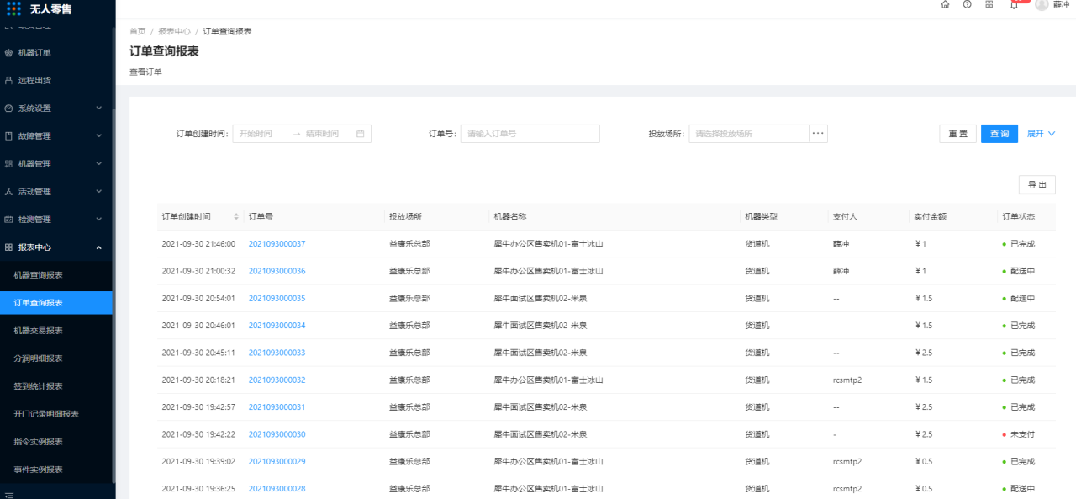1077x499 pixels.
Task: Click 首页 in the breadcrumb
Action: [x=137, y=32]
